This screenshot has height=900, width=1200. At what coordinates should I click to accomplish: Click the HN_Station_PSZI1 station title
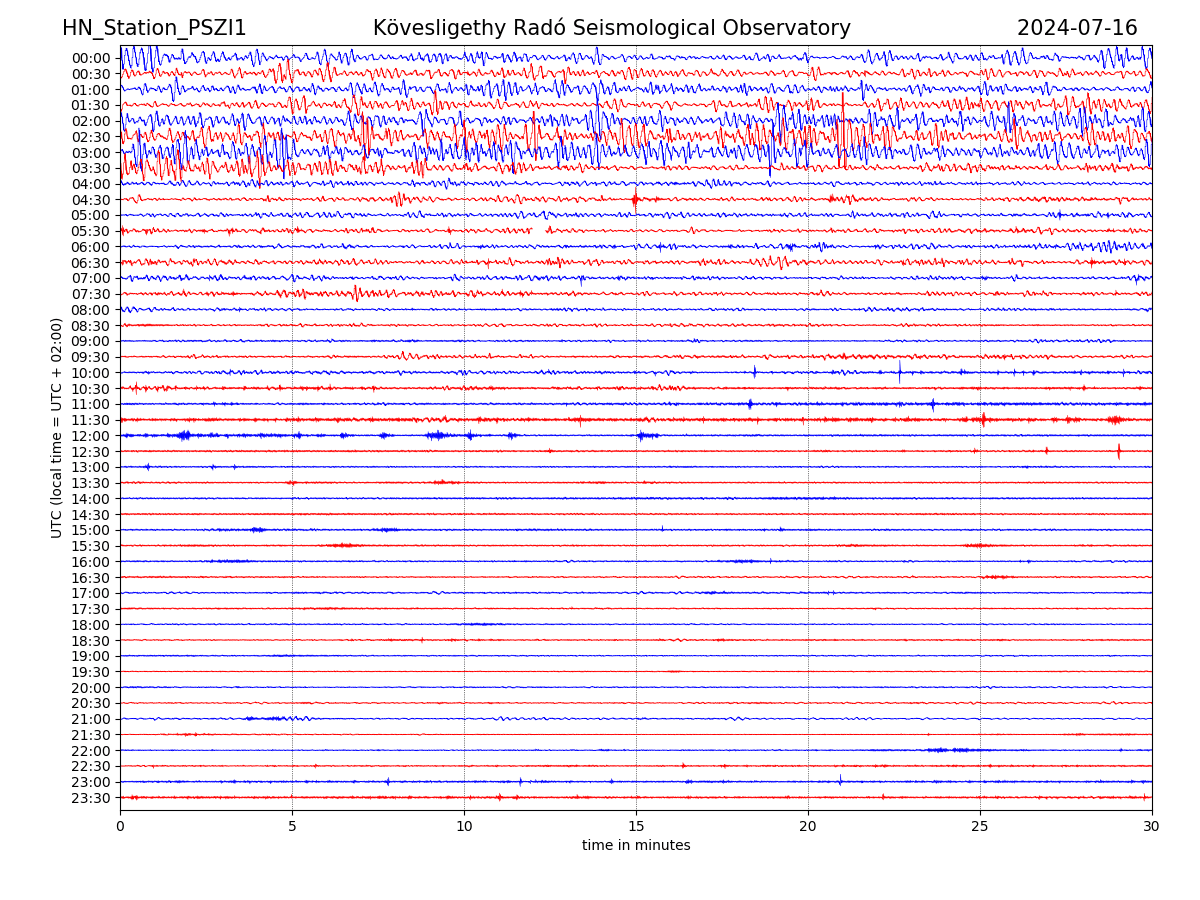(154, 28)
